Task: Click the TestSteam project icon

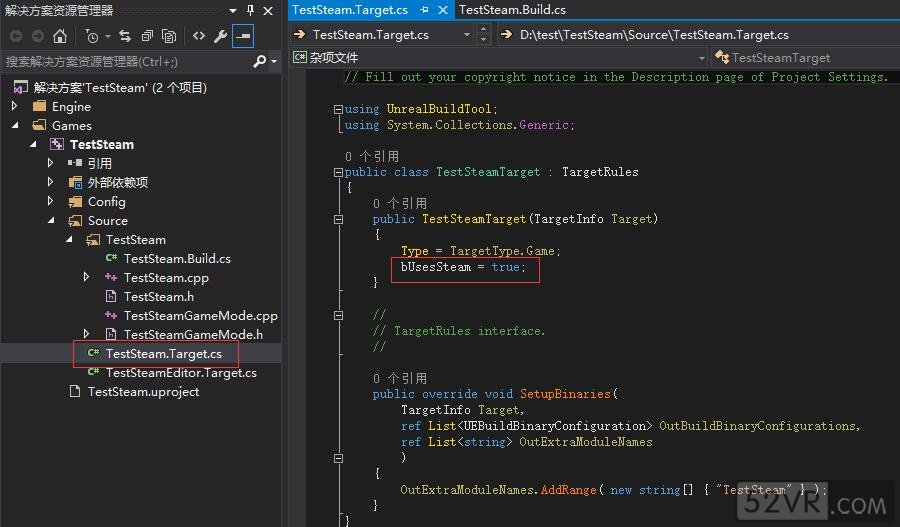Action: (x=57, y=144)
